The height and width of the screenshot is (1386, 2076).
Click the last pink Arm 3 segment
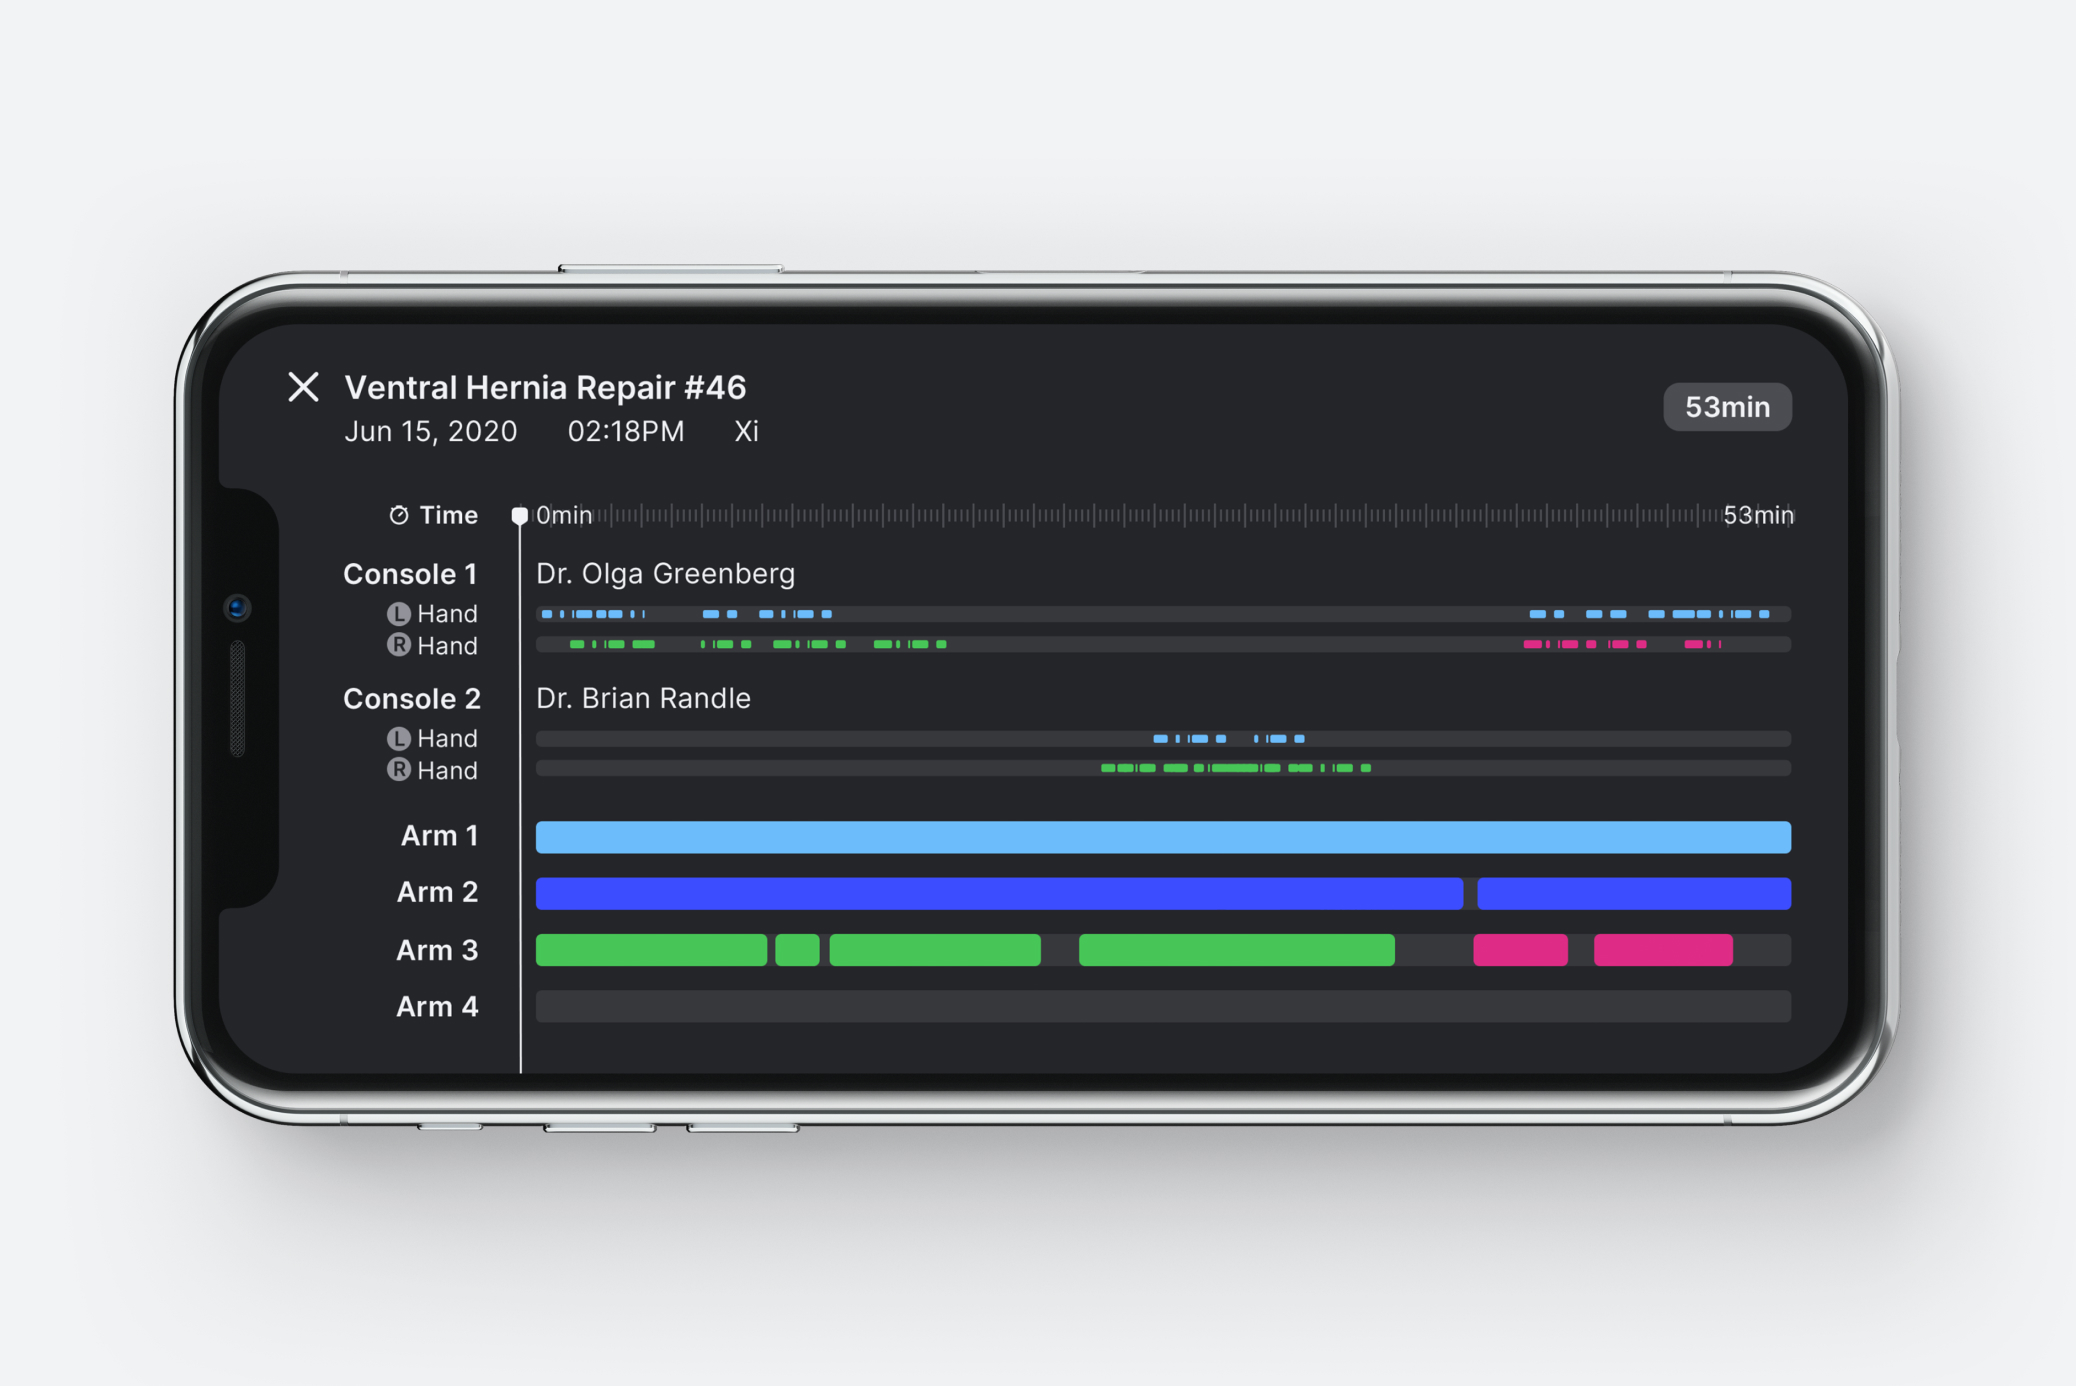point(1662,950)
